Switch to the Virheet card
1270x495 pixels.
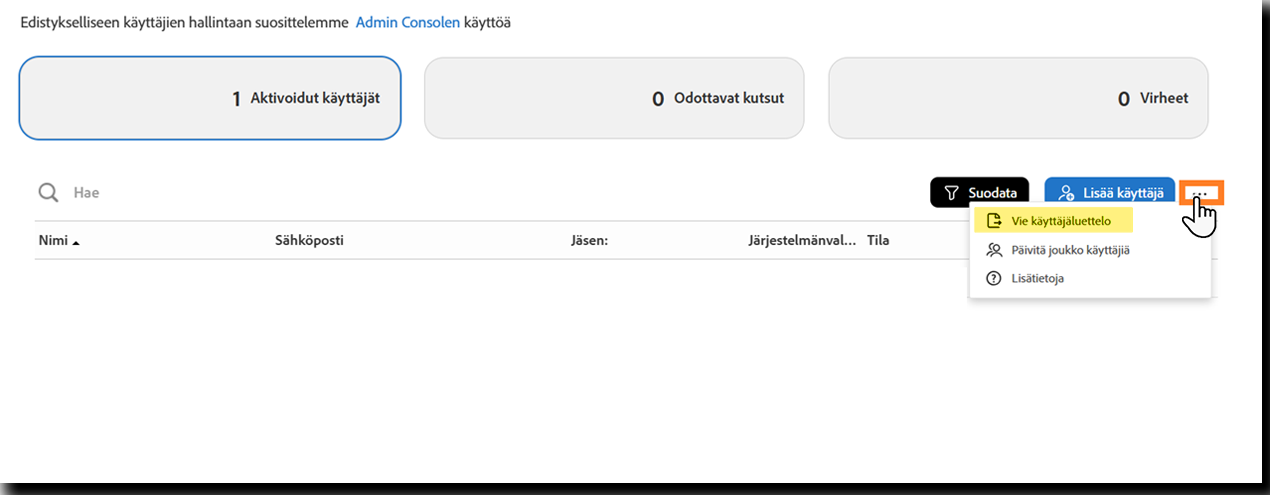(x=1018, y=98)
